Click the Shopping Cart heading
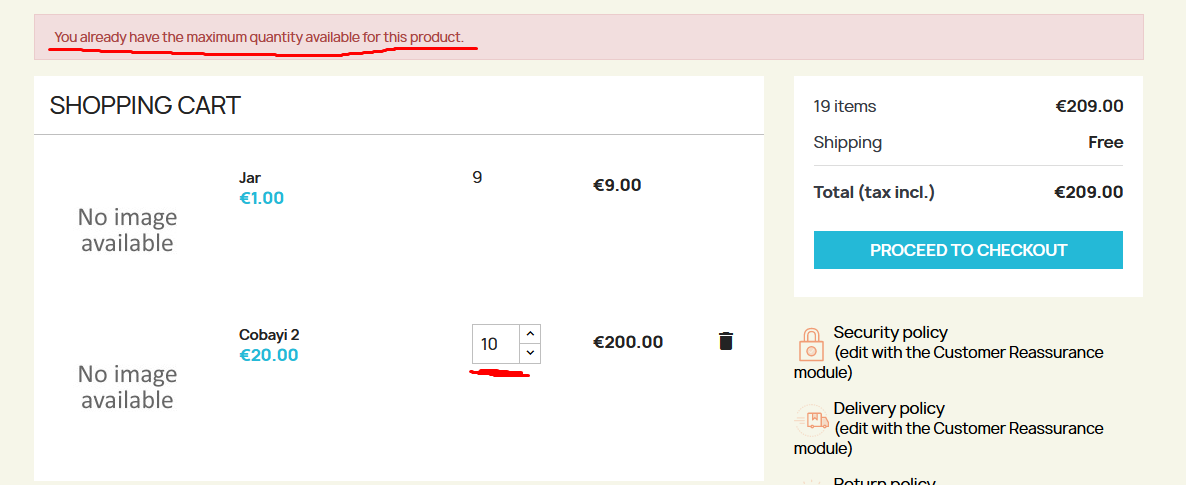This screenshot has height=485, width=1186. click(x=145, y=105)
